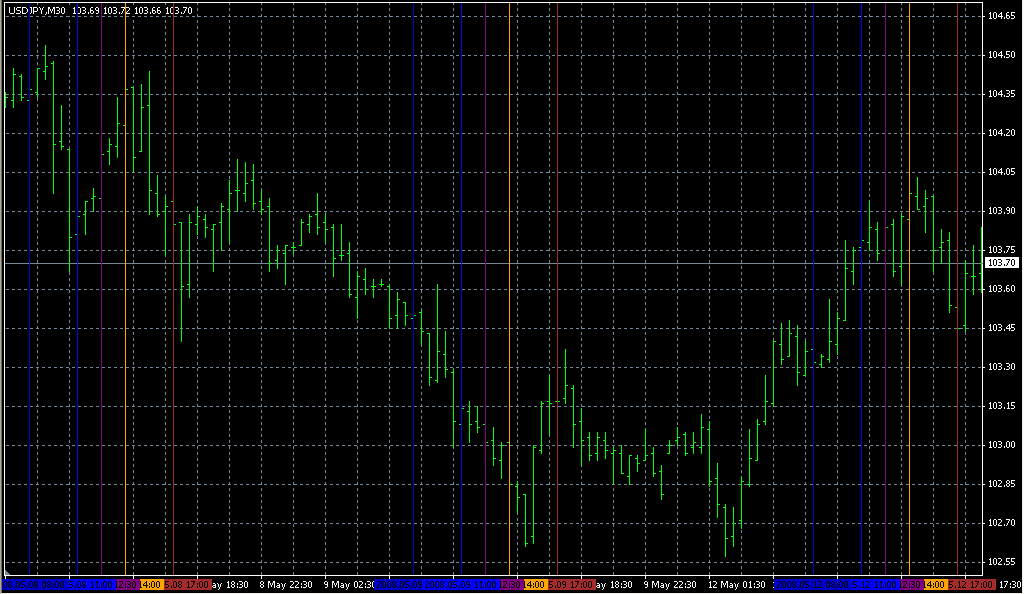Click the 9 May 22:30 time label
The height and width of the screenshot is (594, 1024).
pos(670,584)
